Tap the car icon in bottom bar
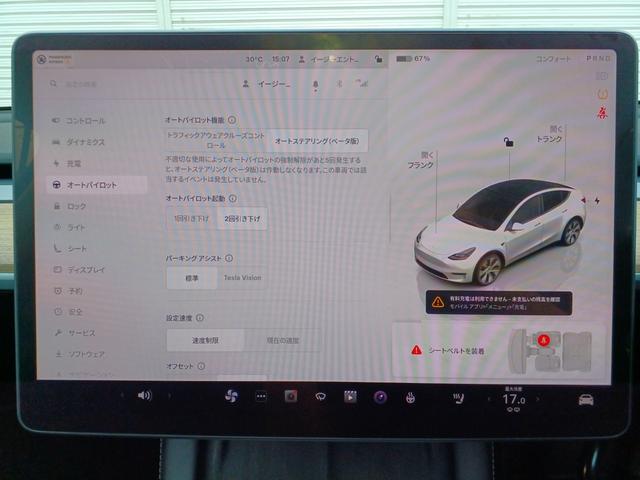 [x=585, y=399]
